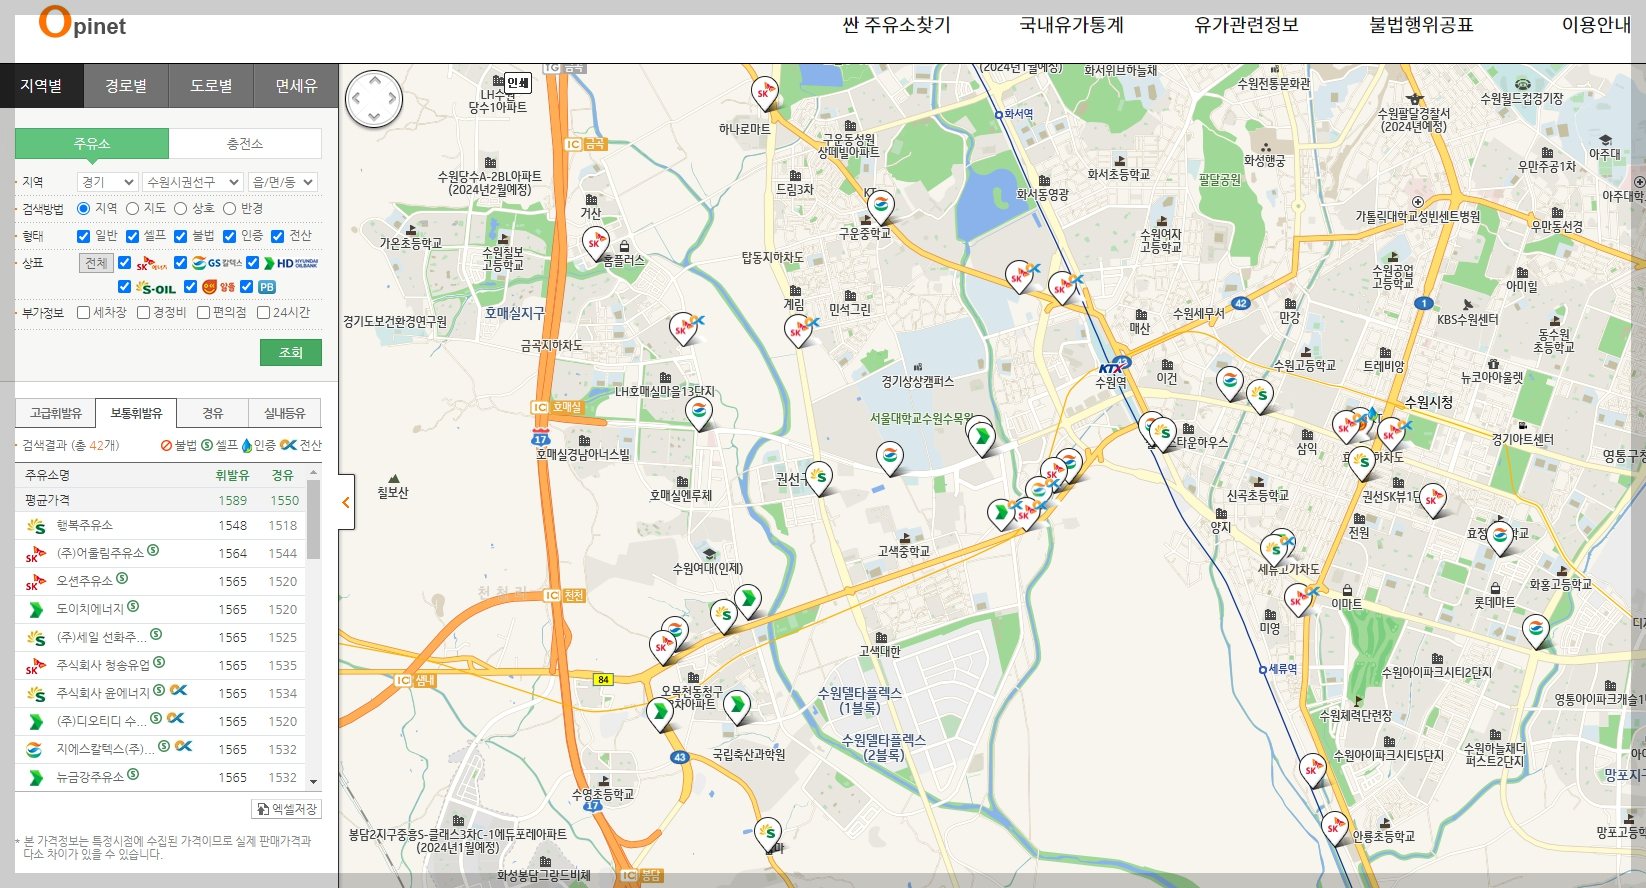Viewport: 1646px width, 888px height.
Task: Click (주)어울림주유소 SK brand icon
Action: coord(36,554)
